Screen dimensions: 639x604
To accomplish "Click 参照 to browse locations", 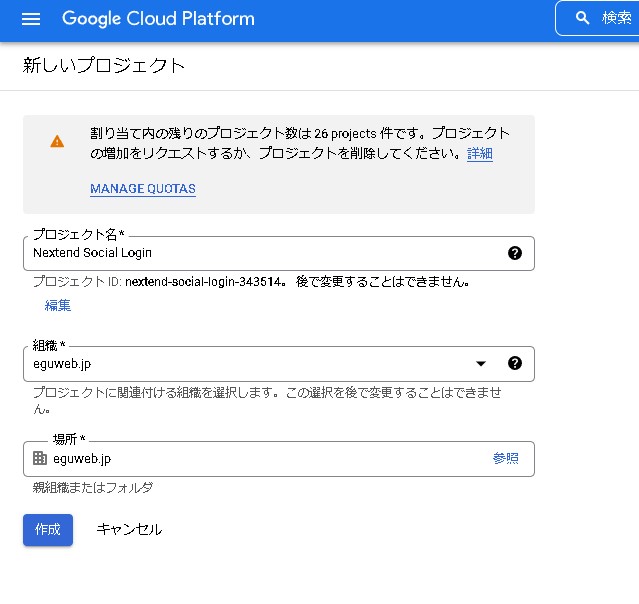I will click(x=505, y=458).
